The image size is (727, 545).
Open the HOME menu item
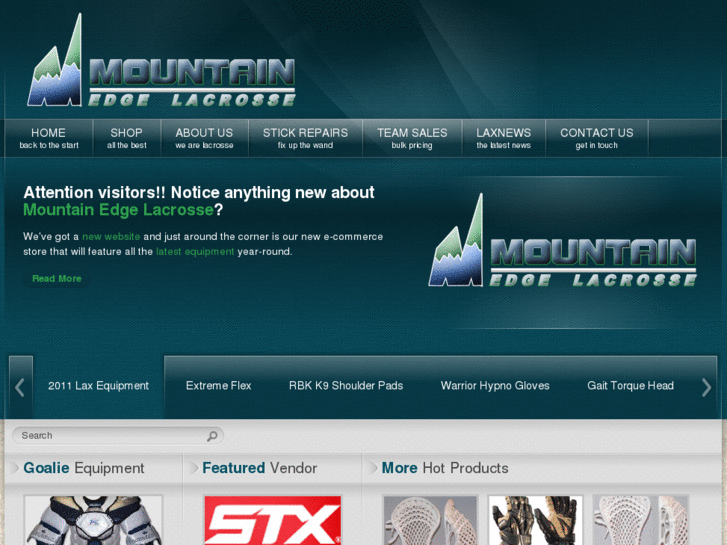coord(49,138)
